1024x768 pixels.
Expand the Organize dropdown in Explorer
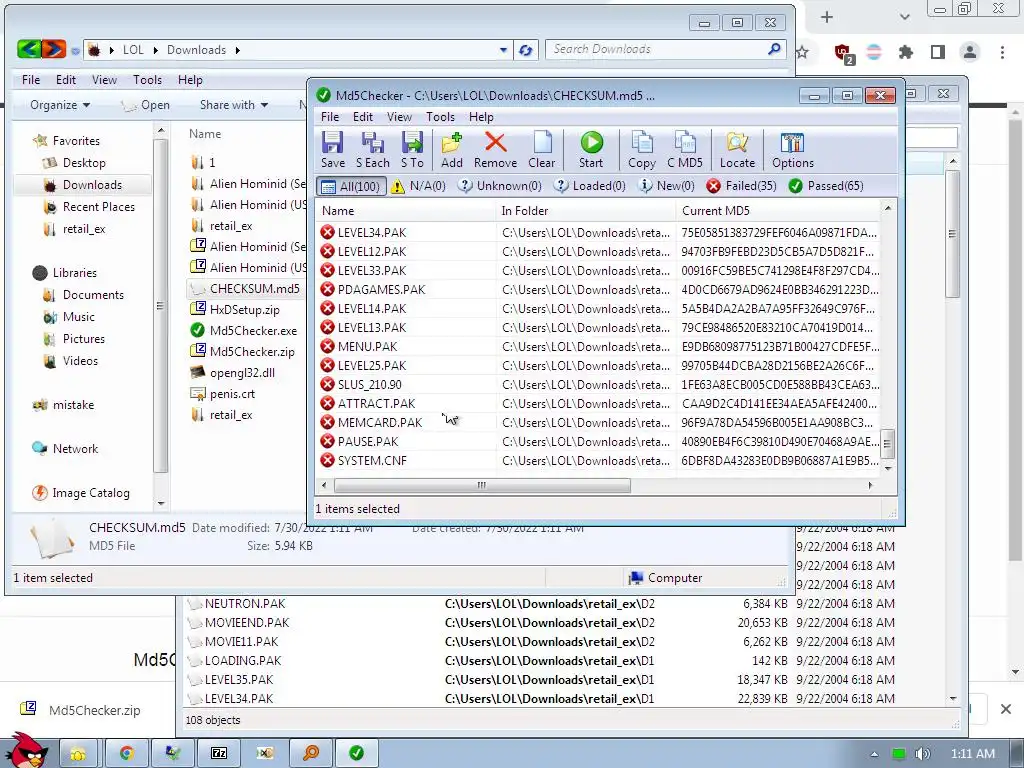[x=60, y=105]
